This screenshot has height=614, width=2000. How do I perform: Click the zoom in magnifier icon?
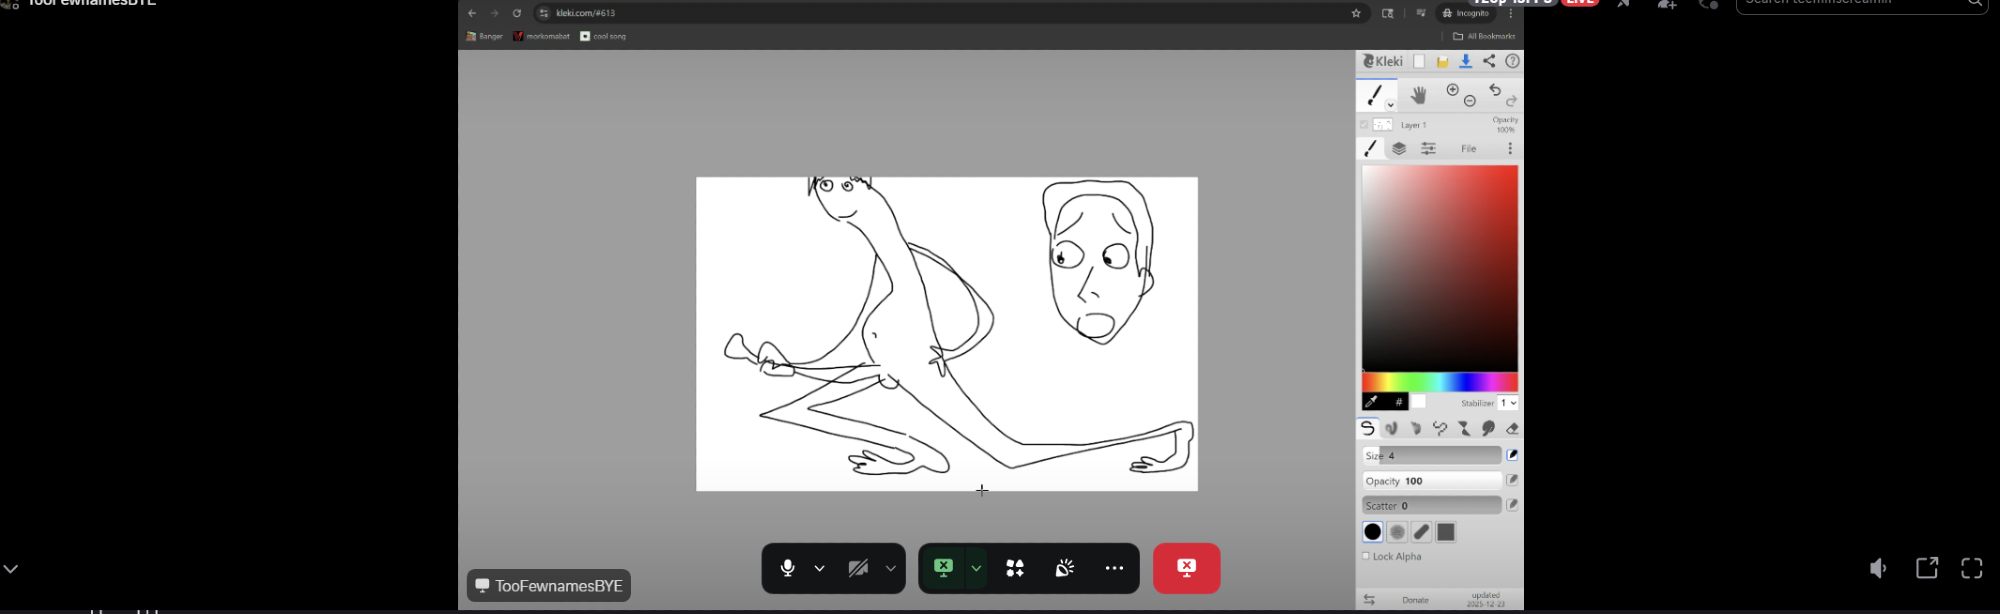point(1453,90)
